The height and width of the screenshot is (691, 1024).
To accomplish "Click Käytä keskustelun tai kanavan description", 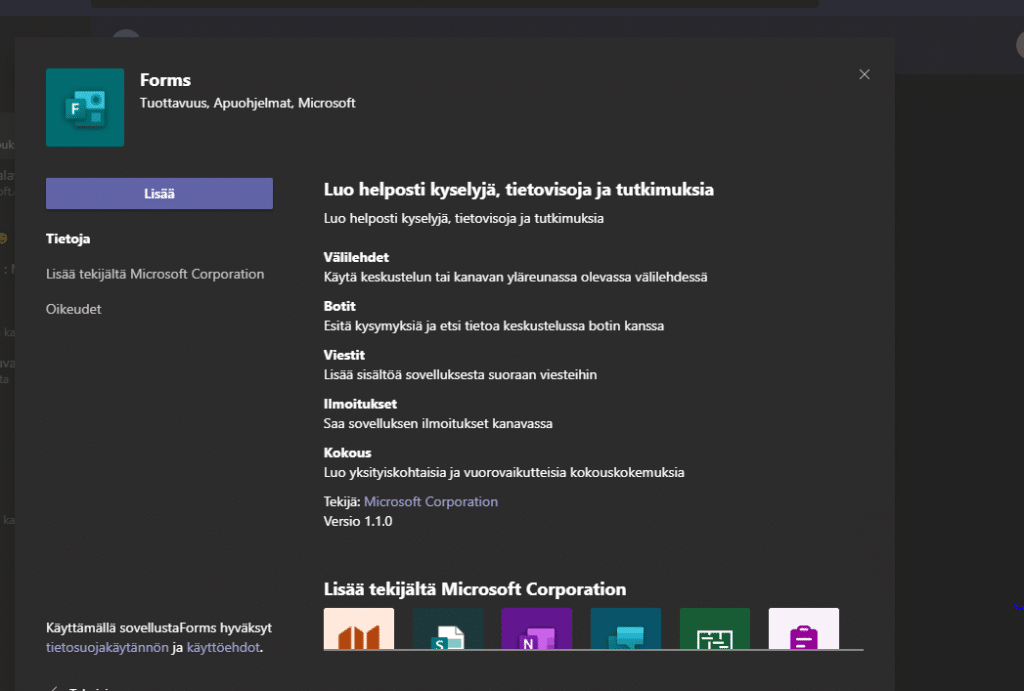I will pyautogui.click(x=515, y=277).
